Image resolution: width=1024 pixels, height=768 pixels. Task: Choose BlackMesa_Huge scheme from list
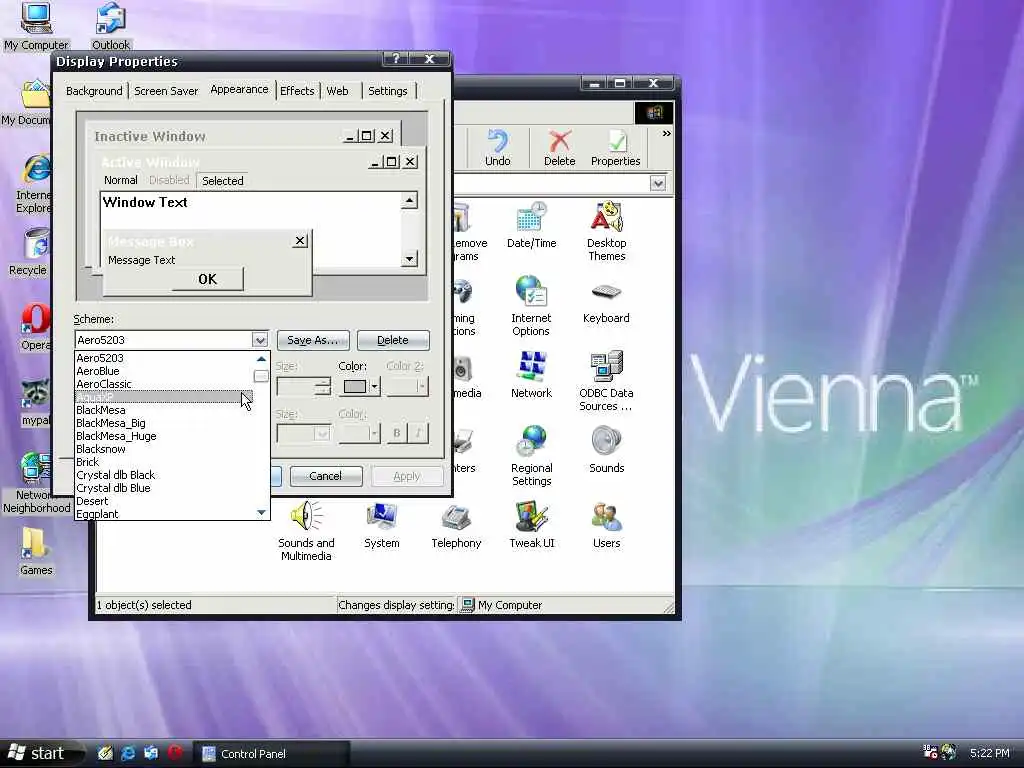[164, 436]
